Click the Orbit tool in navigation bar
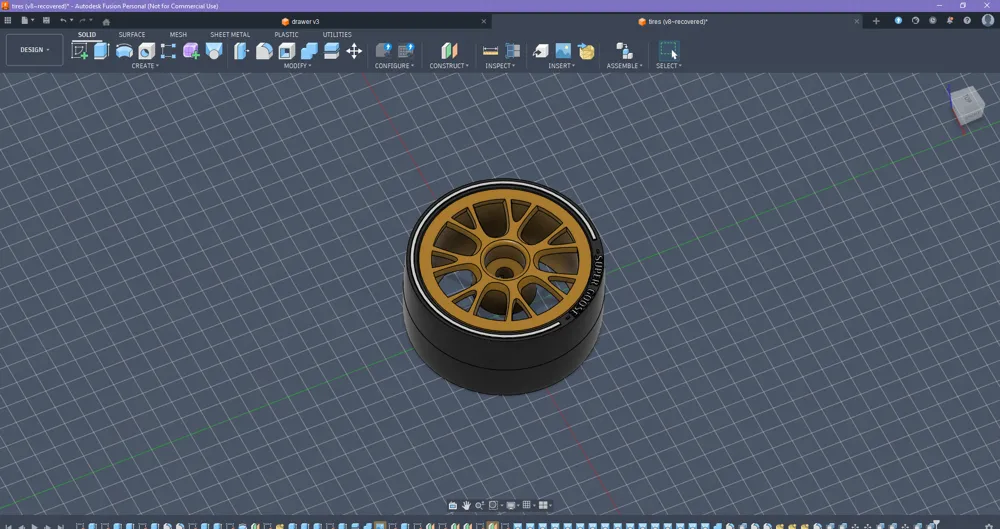Image resolution: width=1000 pixels, height=529 pixels. click(x=453, y=505)
